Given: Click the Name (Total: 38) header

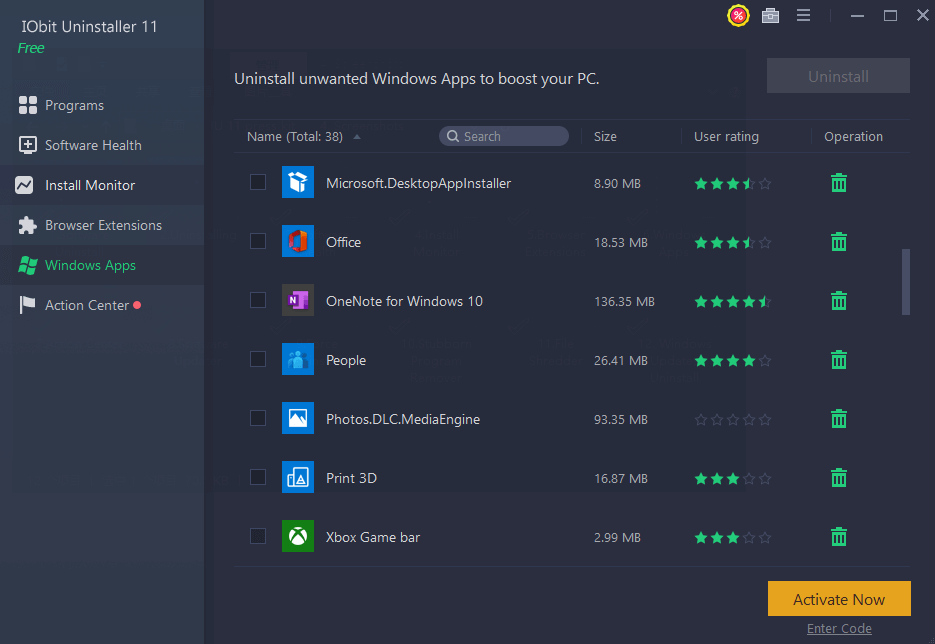Looking at the screenshot, I should [x=295, y=137].
